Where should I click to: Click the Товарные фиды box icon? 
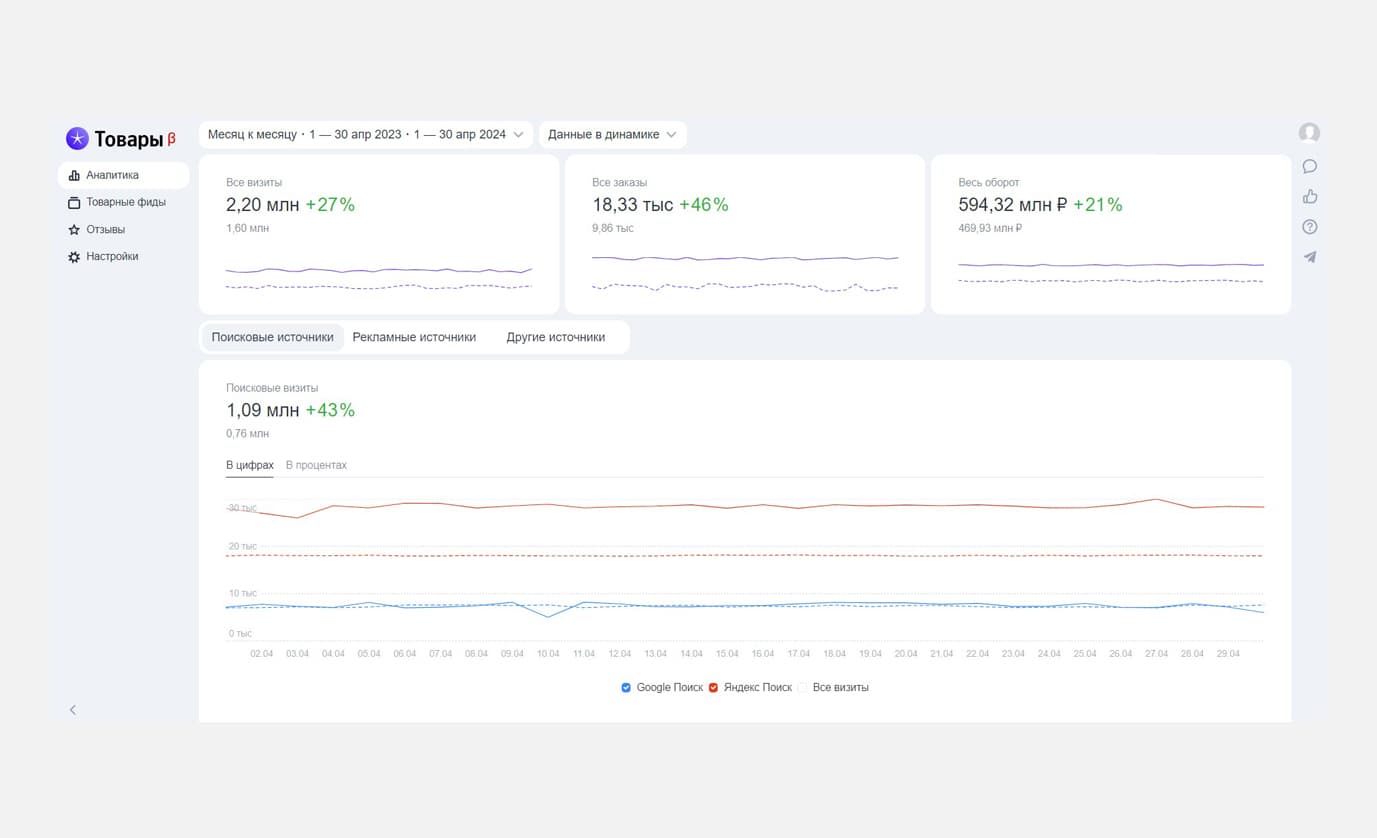[x=74, y=202]
